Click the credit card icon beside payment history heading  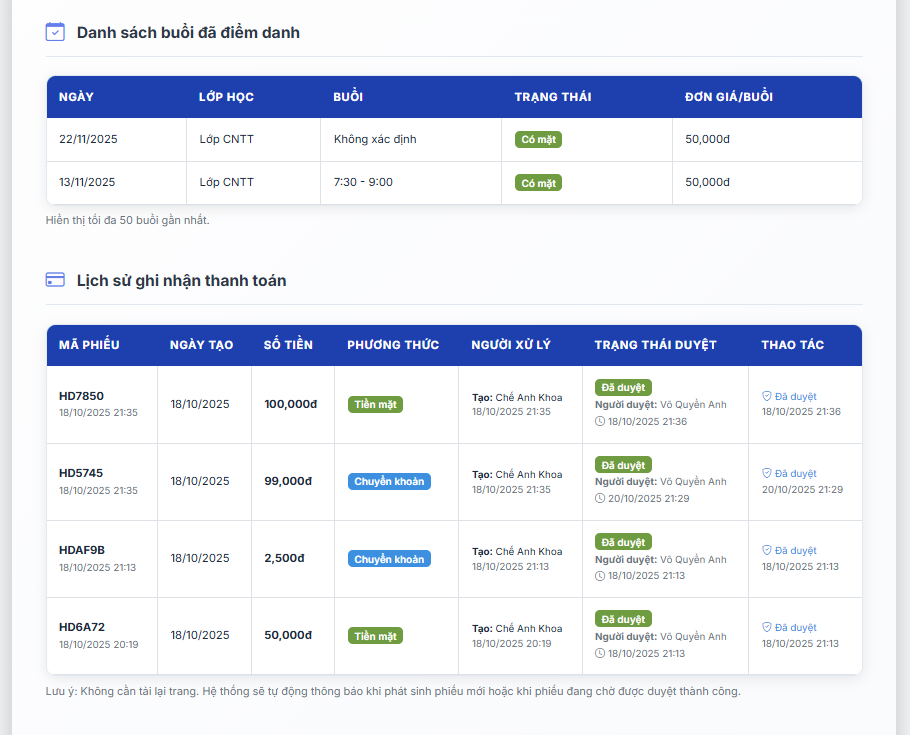(55, 280)
